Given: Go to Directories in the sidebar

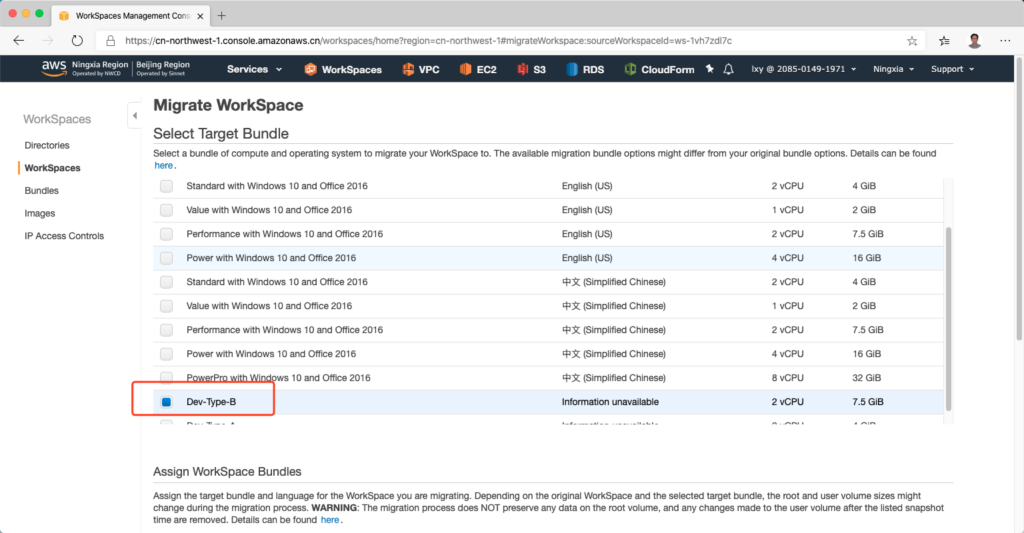Looking at the screenshot, I should [47, 146].
